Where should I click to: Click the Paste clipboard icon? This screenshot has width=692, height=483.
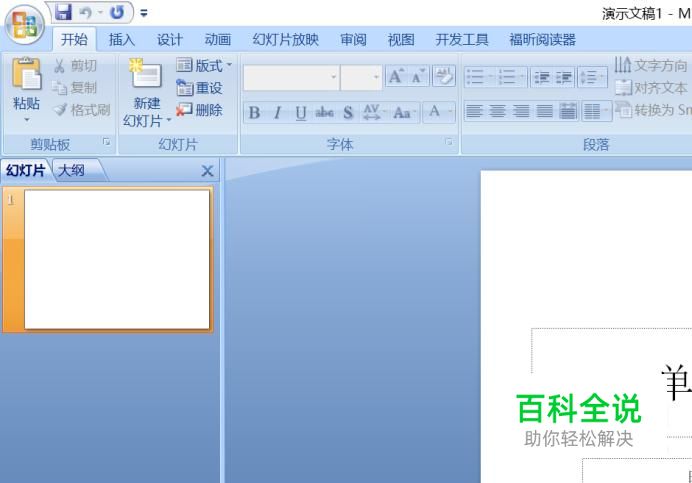click(x=26, y=74)
